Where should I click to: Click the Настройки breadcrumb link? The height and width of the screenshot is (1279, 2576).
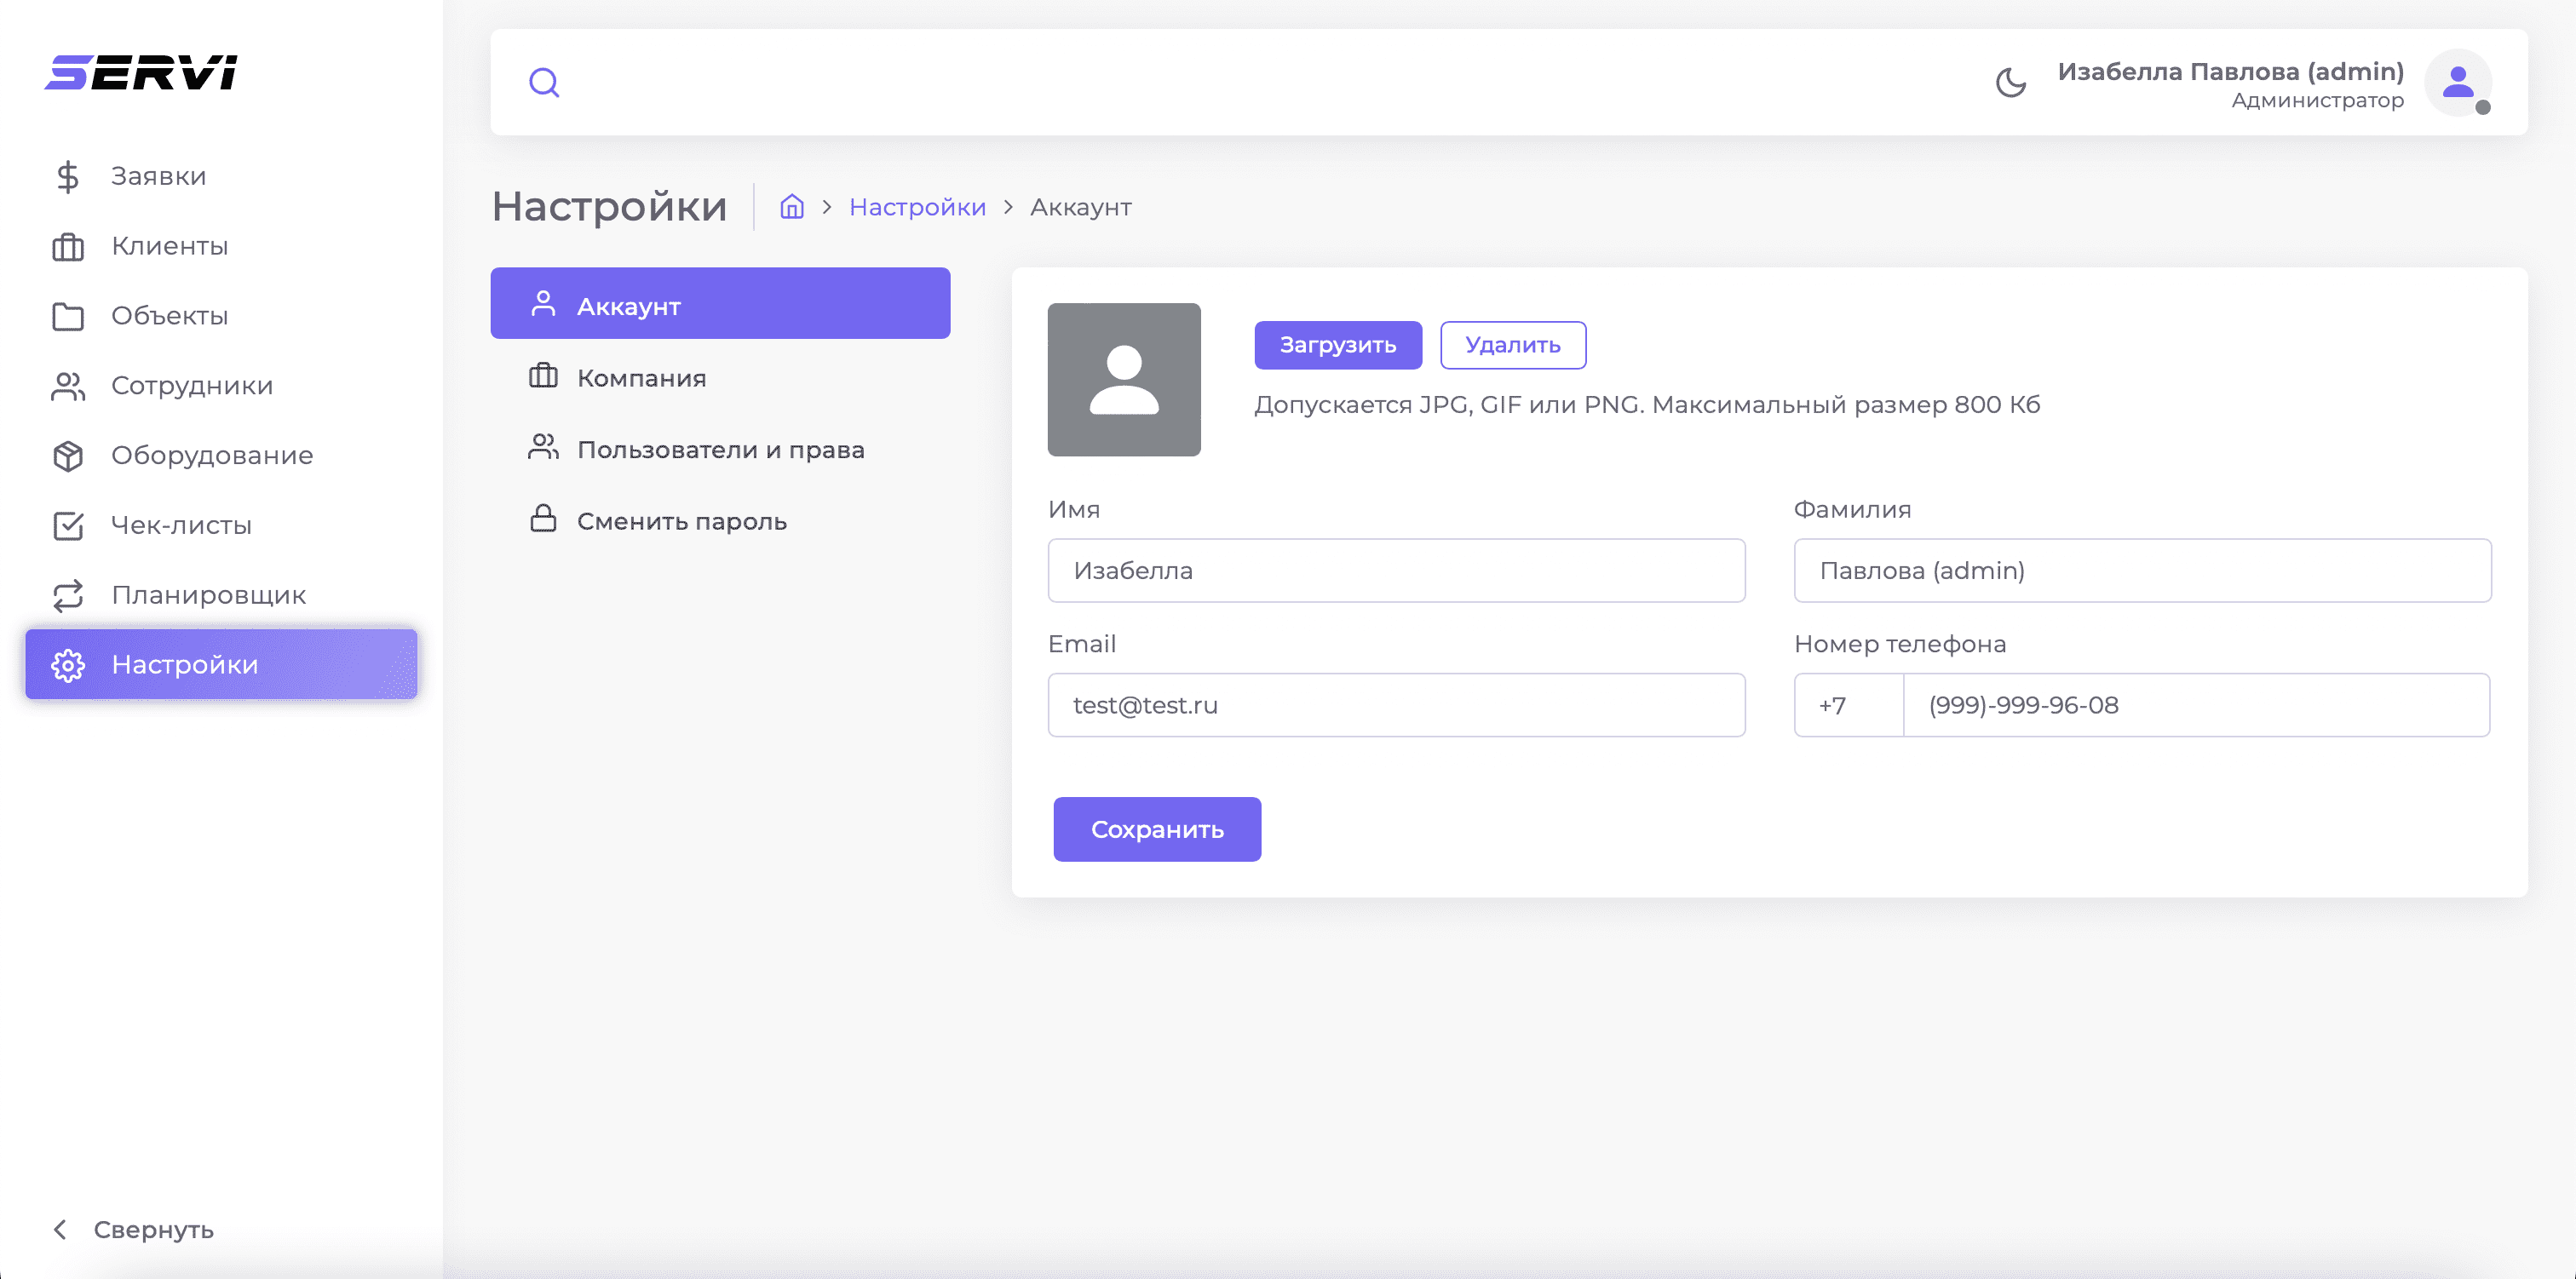click(x=917, y=207)
